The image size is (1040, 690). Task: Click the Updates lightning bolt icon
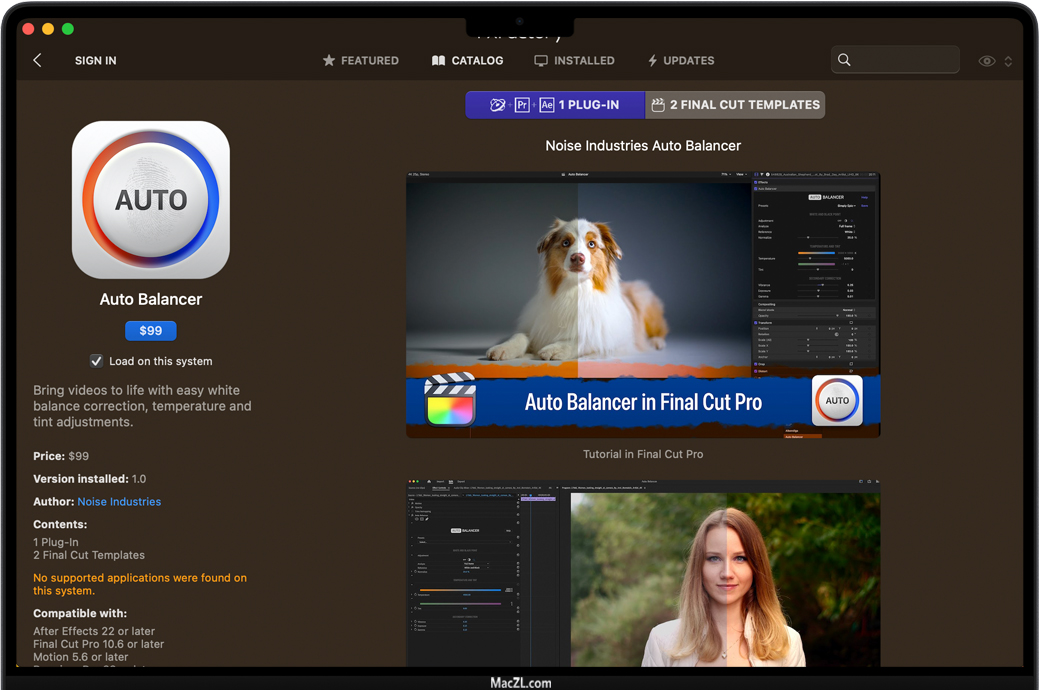pos(652,61)
